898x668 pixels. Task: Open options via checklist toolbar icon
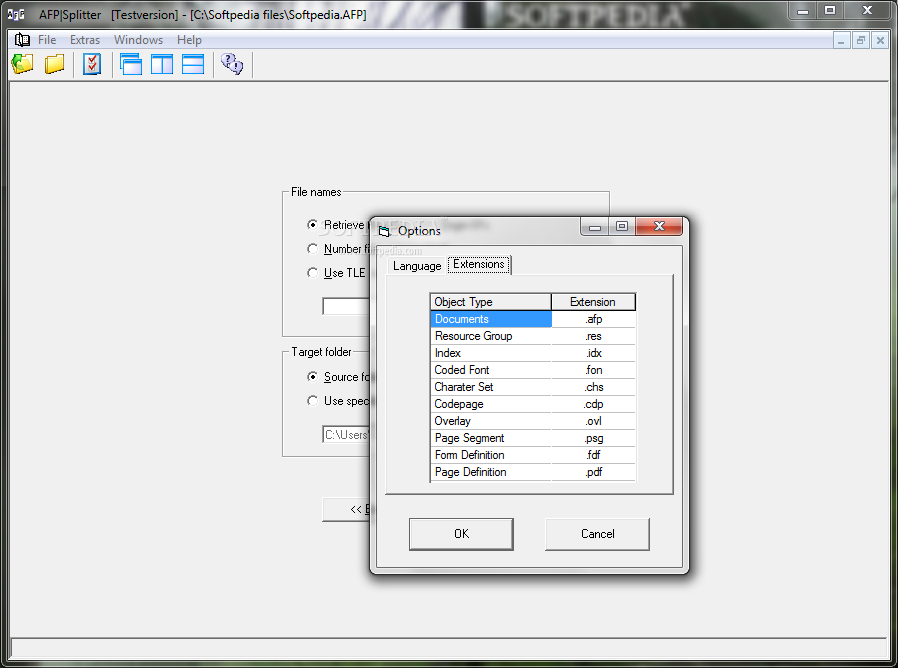pos(92,64)
